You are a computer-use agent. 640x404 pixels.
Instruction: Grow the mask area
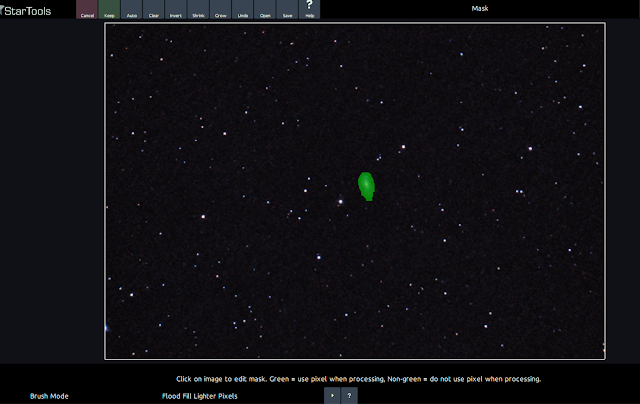[221, 11]
